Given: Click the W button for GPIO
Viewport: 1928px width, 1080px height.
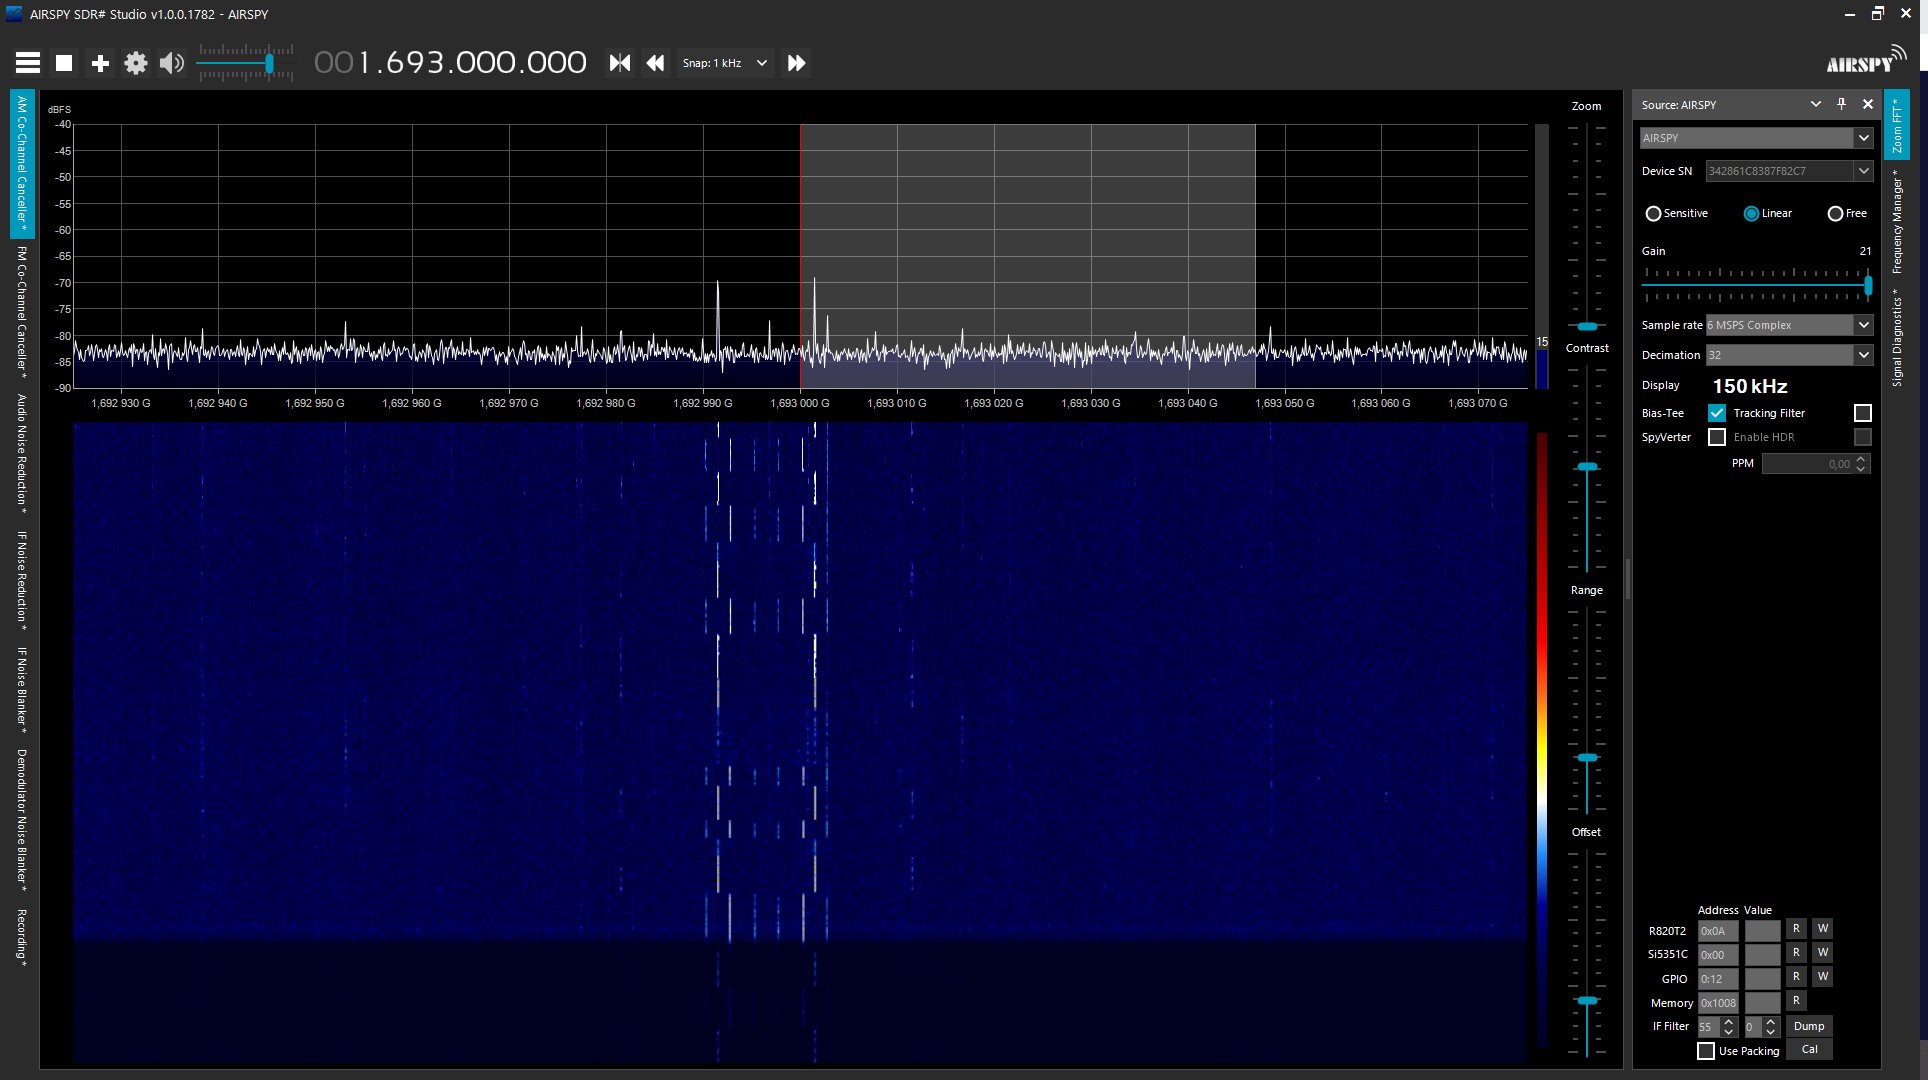Looking at the screenshot, I should (x=1823, y=977).
